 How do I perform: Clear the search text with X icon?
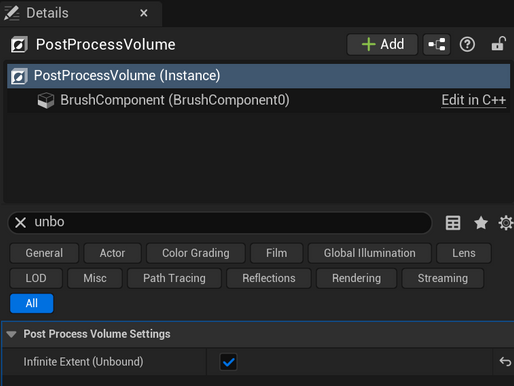point(20,222)
